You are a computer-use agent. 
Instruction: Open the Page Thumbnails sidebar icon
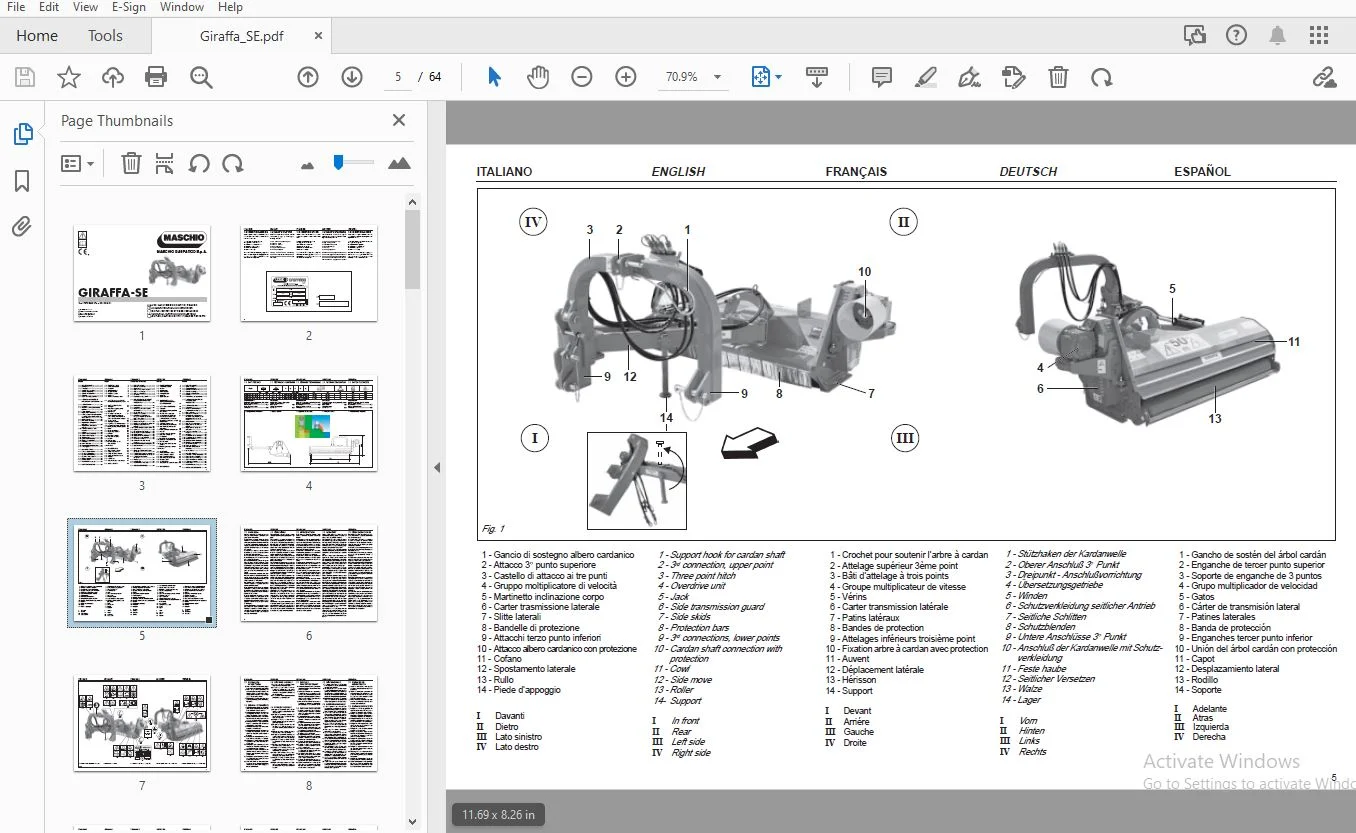point(22,134)
